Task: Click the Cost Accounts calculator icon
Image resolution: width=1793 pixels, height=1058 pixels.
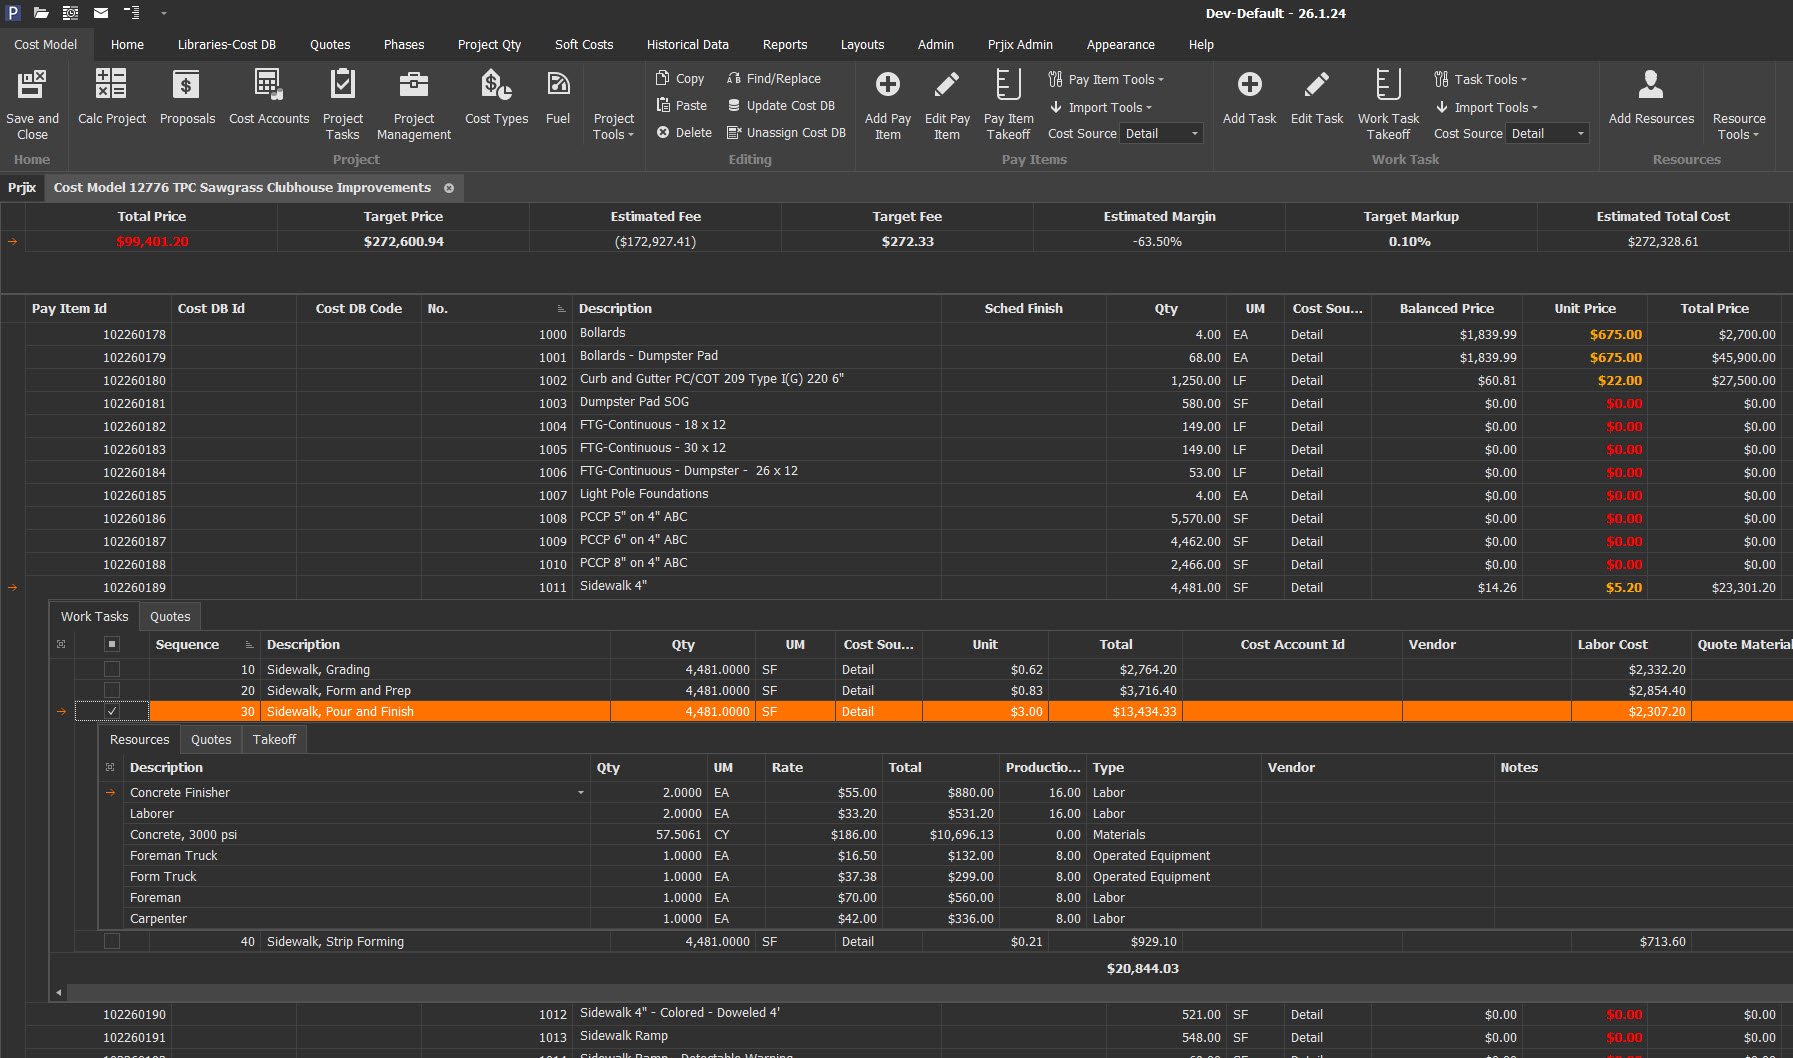Action: pyautogui.click(x=268, y=85)
